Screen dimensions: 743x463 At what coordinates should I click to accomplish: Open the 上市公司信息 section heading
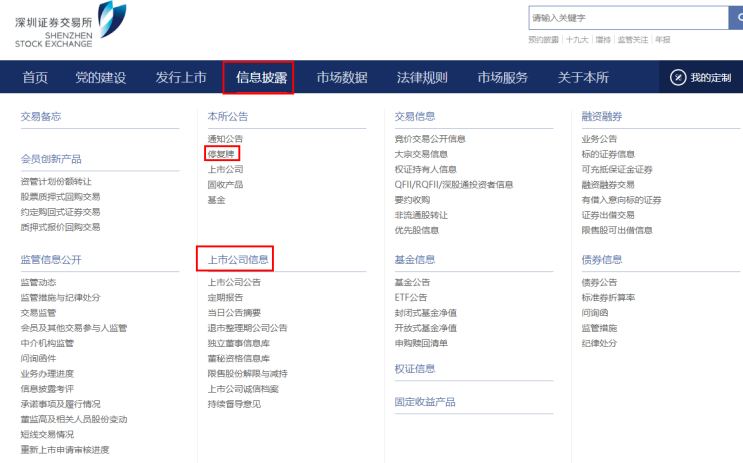[238, 260]
